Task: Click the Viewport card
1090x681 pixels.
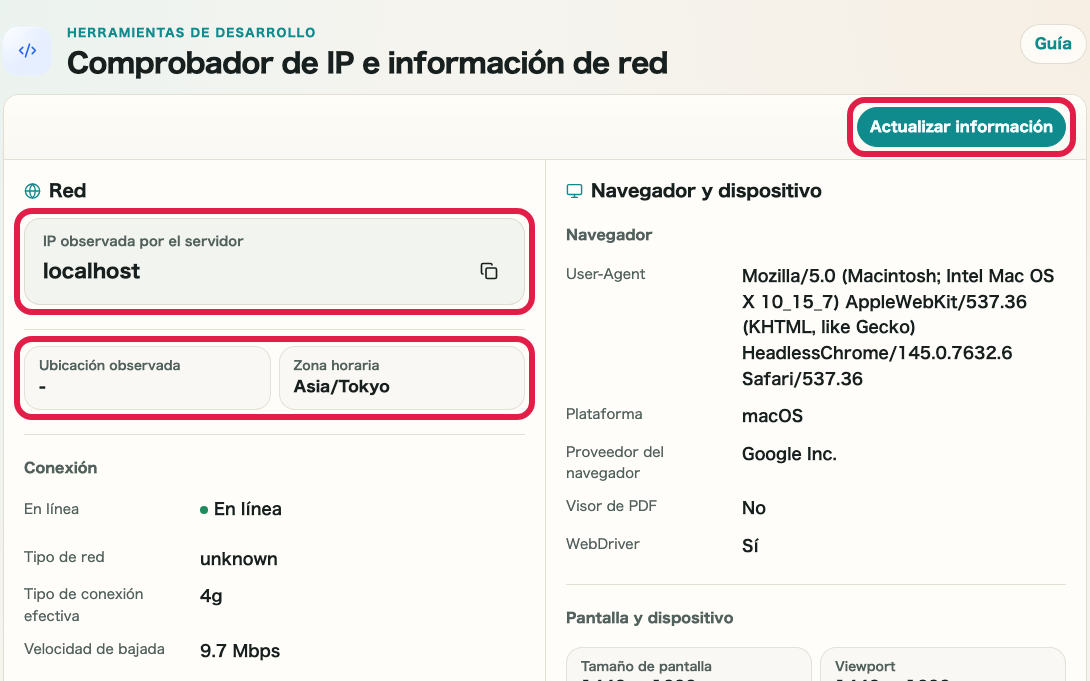Action: (943, 664)
